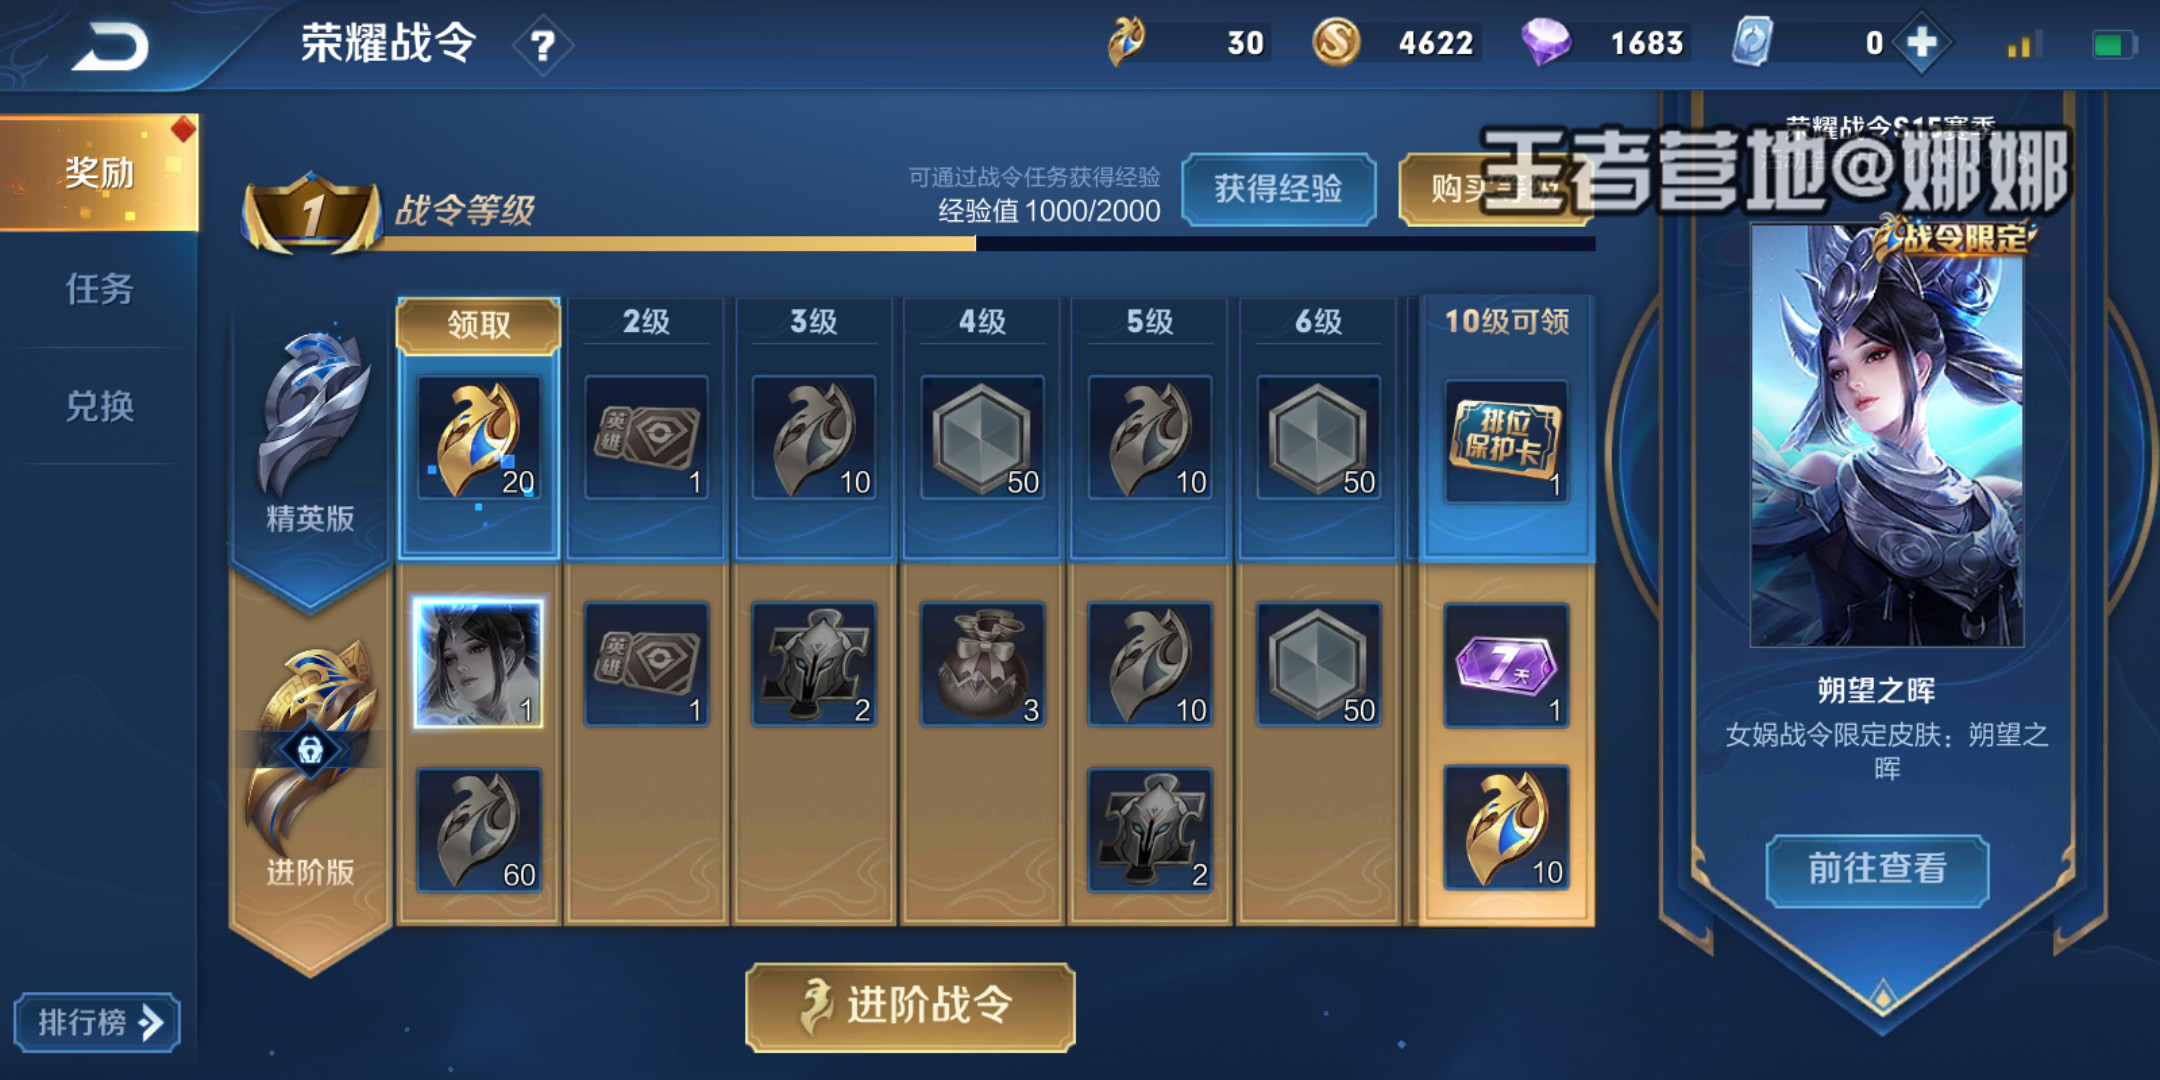Tap the purple 7天 card reward

pos(1506,665)
